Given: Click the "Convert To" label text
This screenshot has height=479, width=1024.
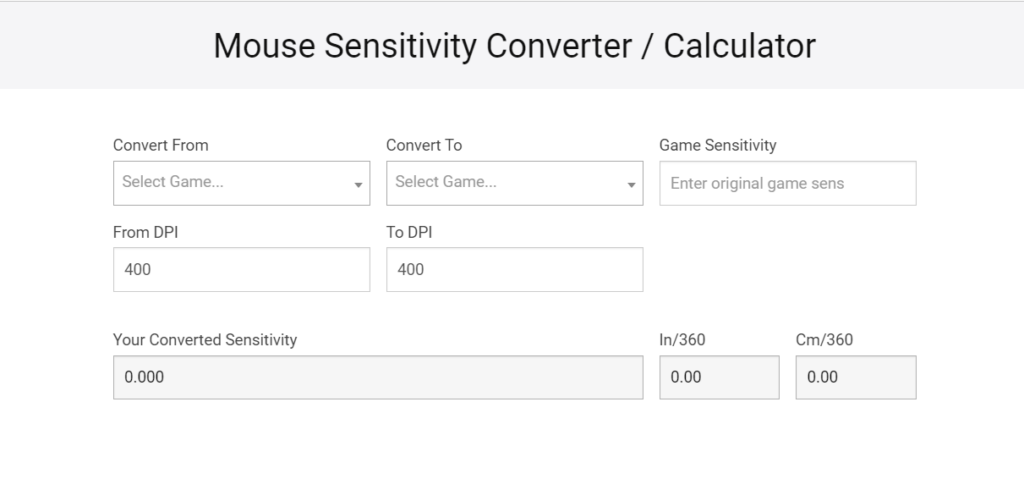Looking at the screenshot, I should coord(424,145).
